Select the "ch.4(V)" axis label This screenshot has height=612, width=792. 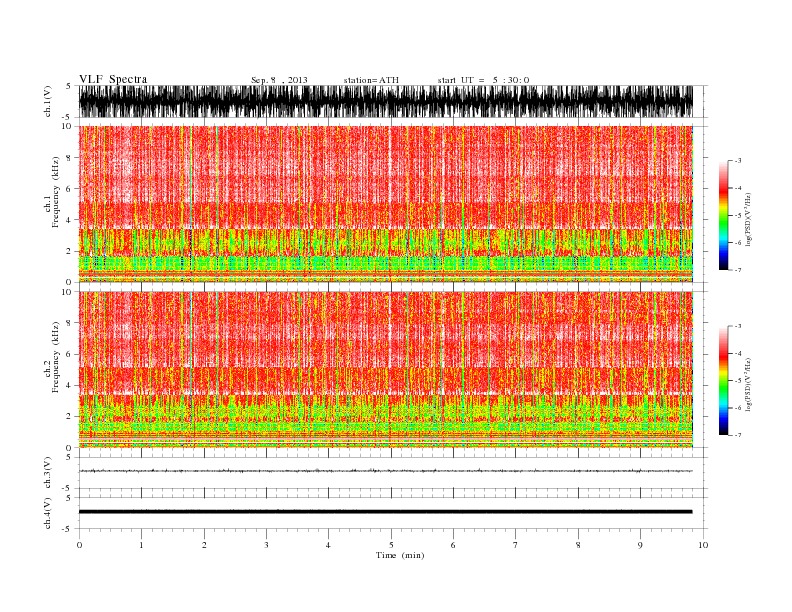click(48, 513)
